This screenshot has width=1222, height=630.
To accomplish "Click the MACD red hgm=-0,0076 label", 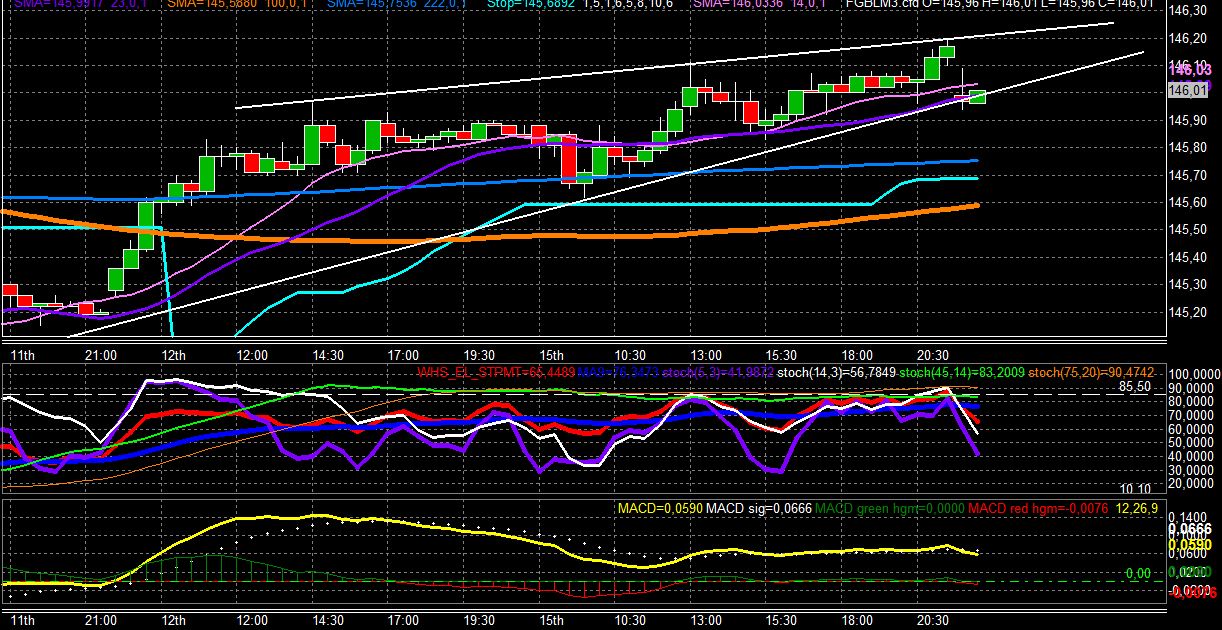I will [x=1037, y=509].
